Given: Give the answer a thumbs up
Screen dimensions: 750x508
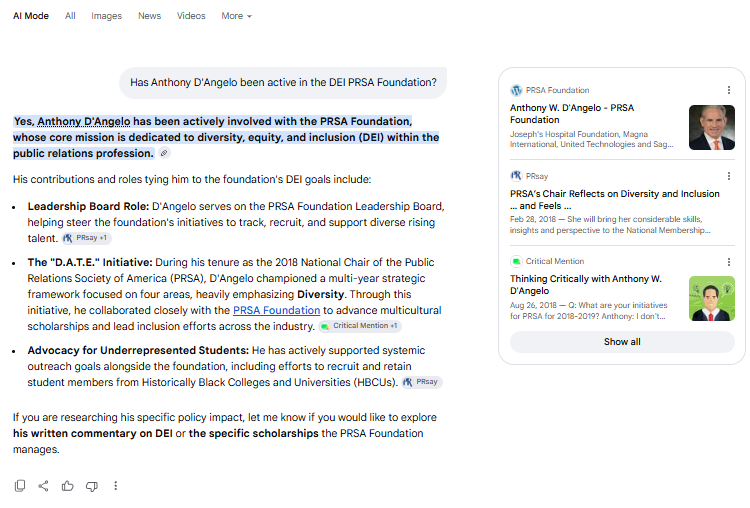Looking at the screenshot, I should pyautogui.click(x=67, y=486).
